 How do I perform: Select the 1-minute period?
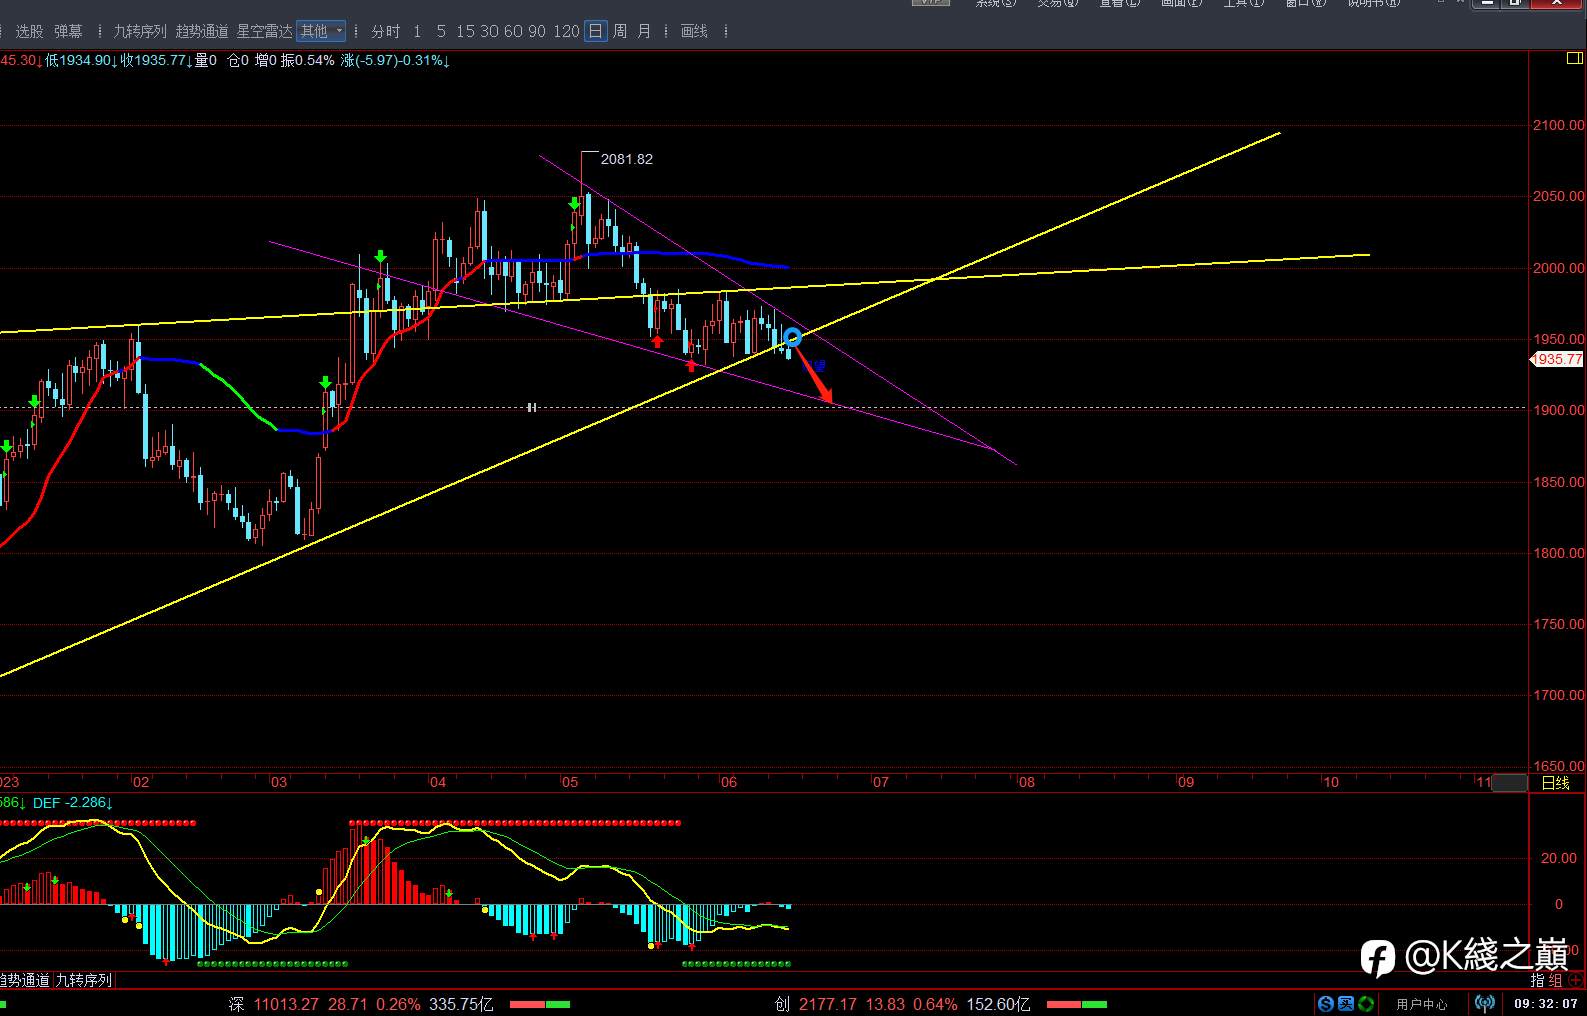417,32
